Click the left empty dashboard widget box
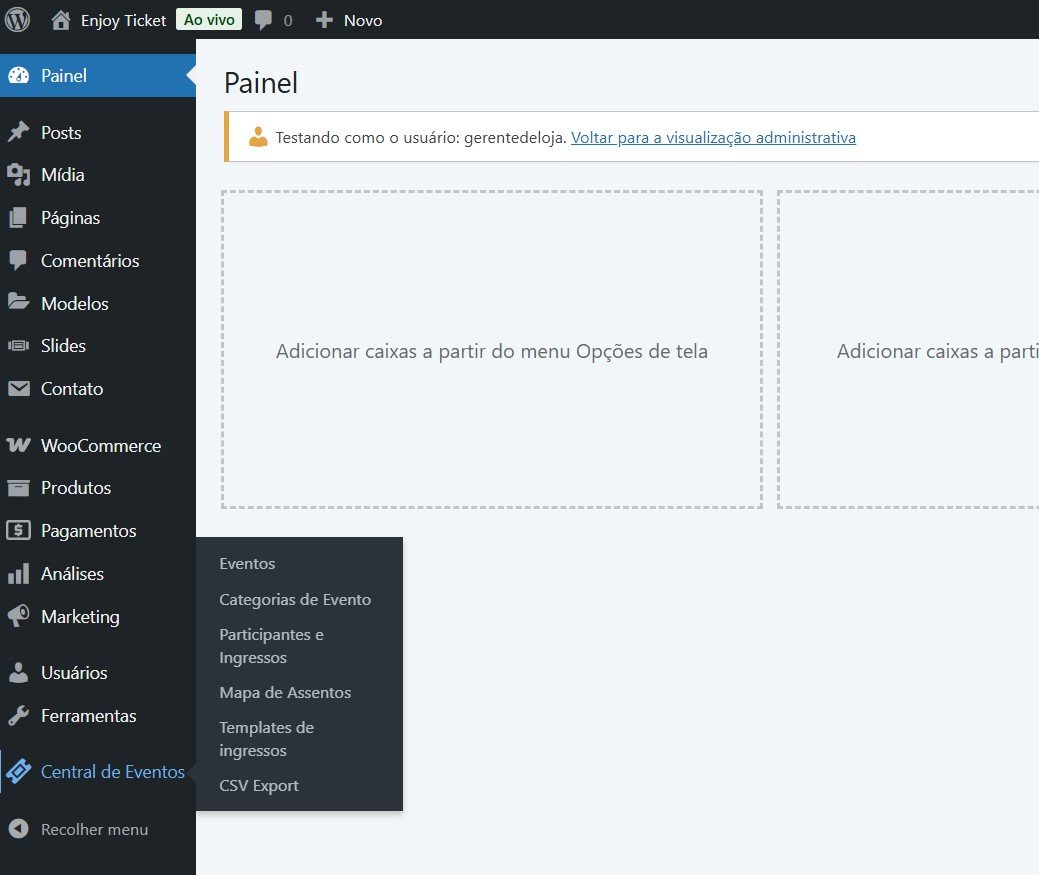The height and width of the screenshot is (875, 1039). click(492, 350)
